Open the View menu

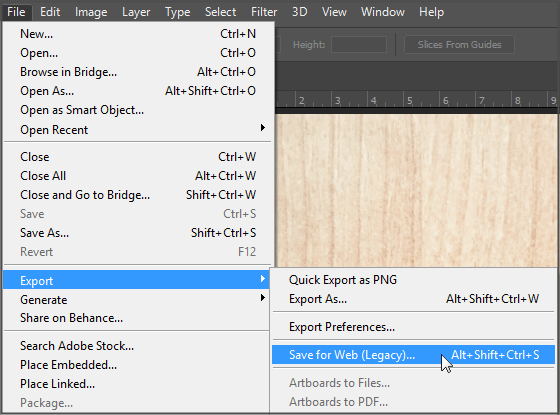(334, 12)
